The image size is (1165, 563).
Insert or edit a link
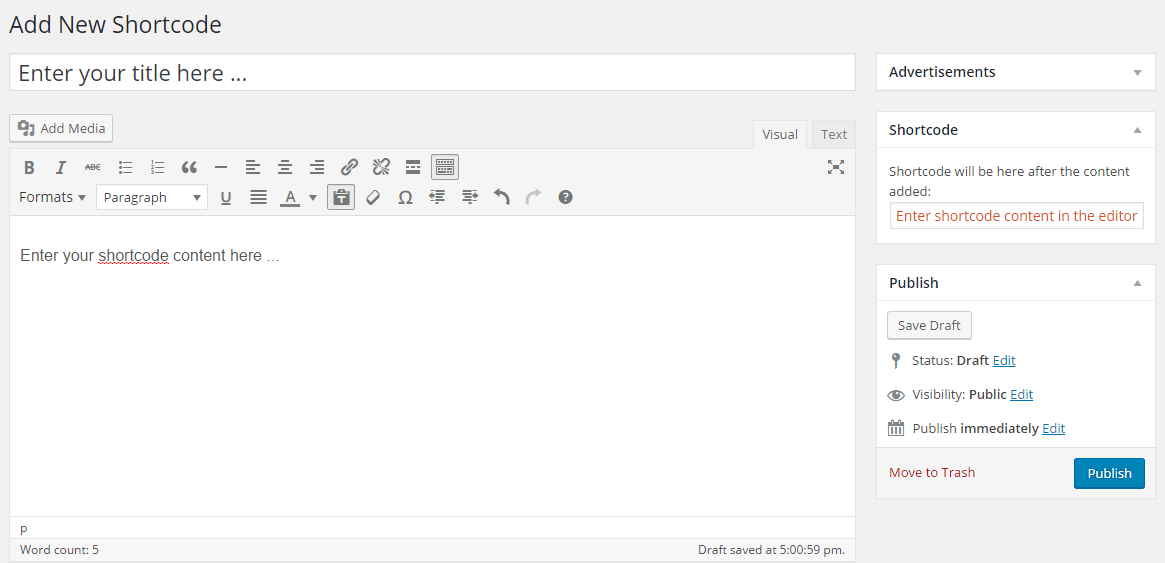(x=349, y=167)
